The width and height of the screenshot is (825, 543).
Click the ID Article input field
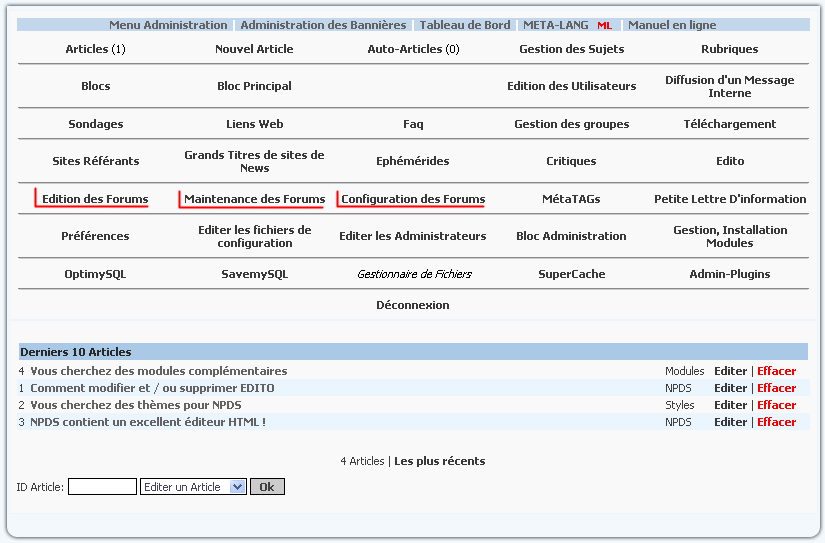point(102,487)
